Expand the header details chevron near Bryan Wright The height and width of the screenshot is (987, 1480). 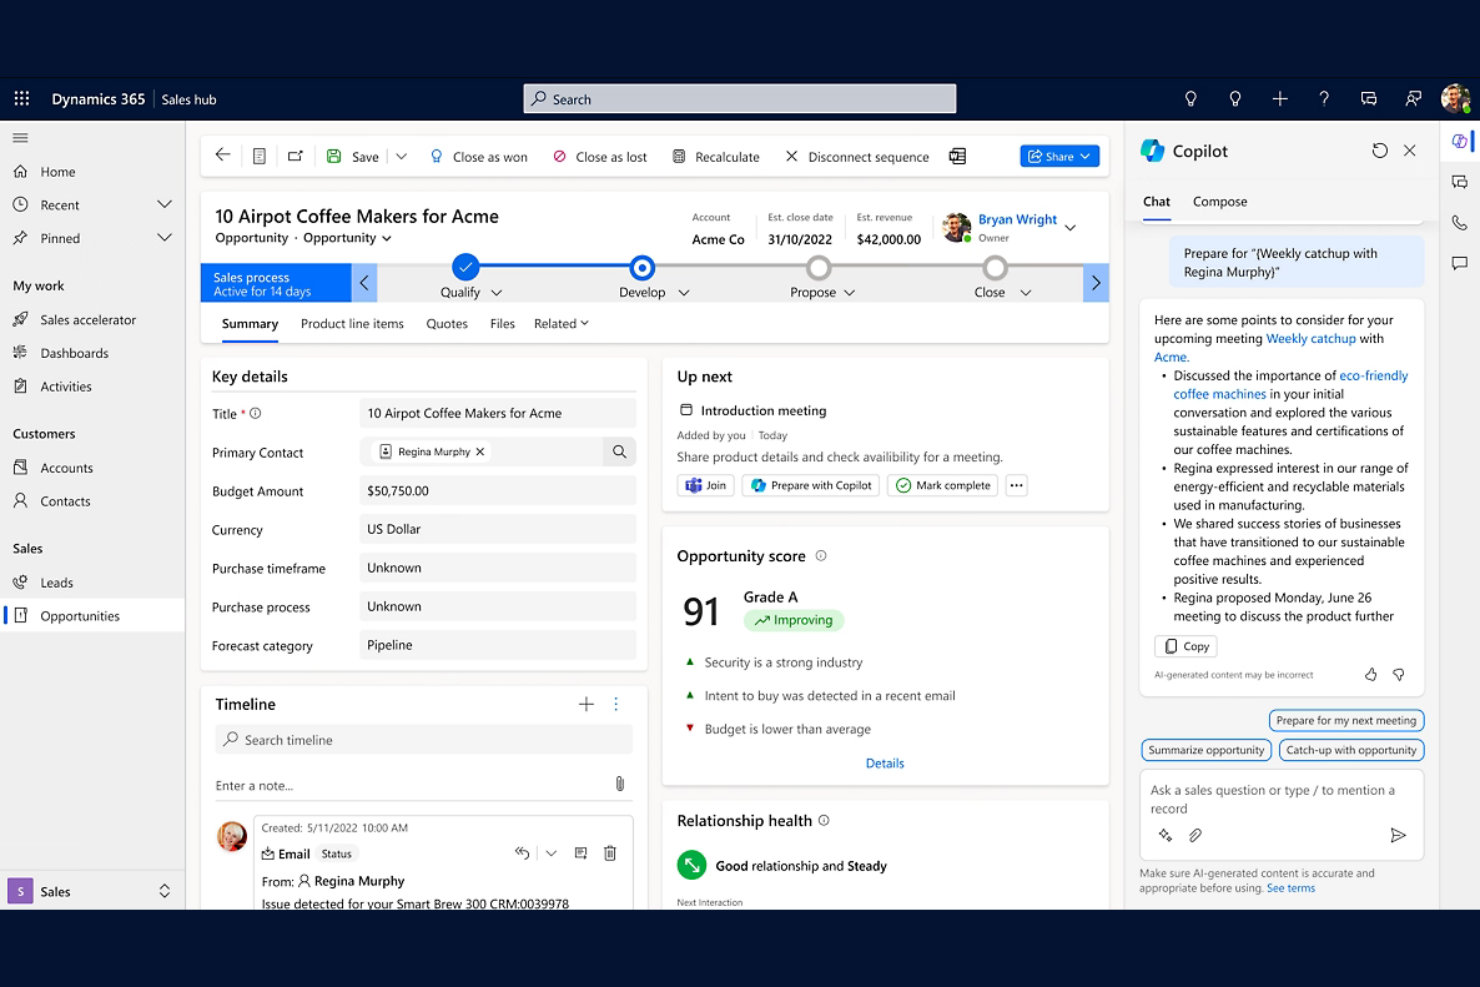1070,228
